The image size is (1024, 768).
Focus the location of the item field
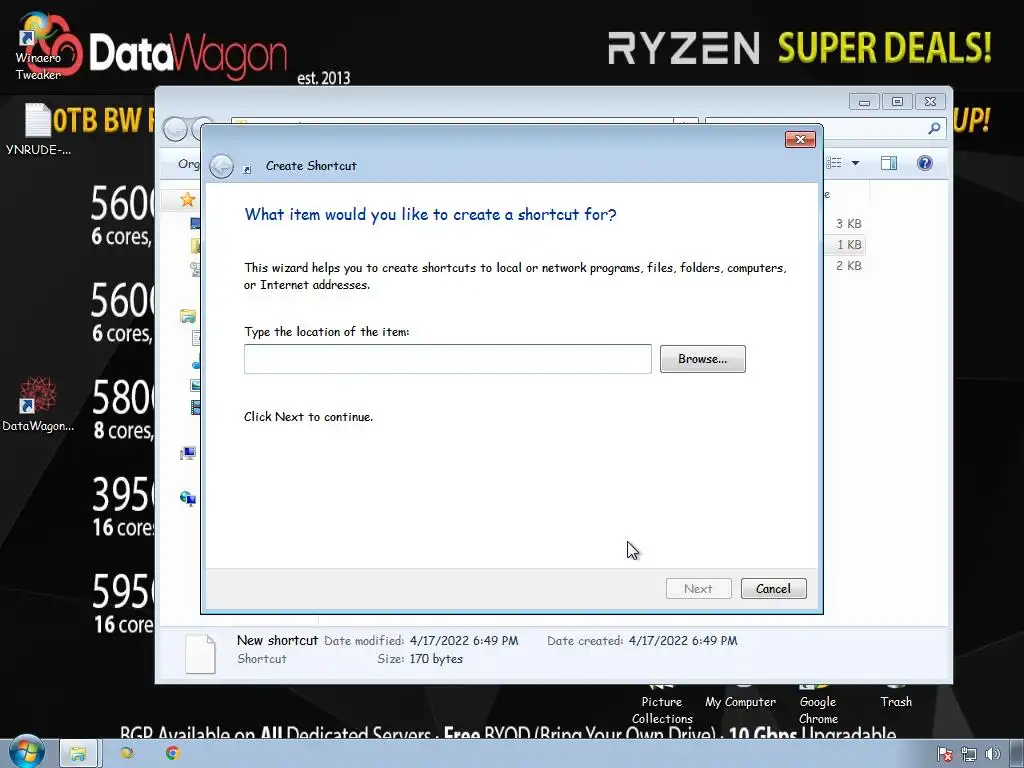[447, 359]
